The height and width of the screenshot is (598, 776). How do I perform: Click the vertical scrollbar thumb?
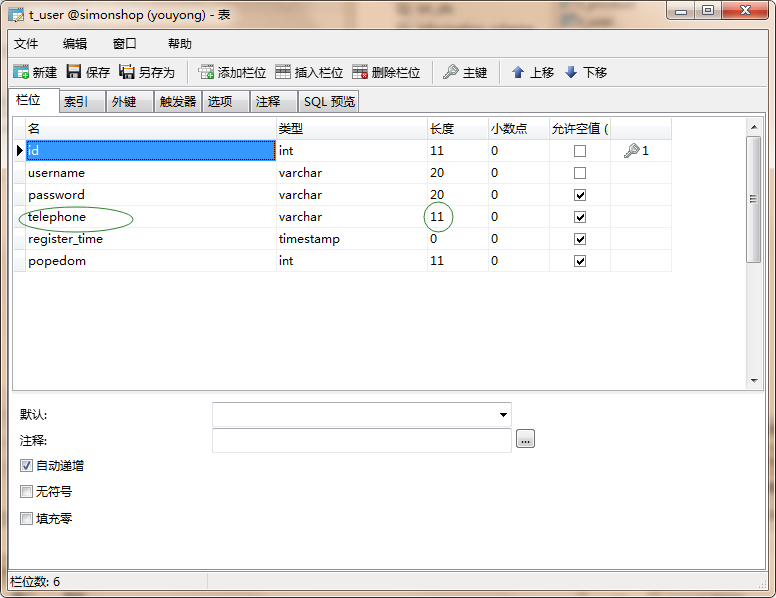(x=754, y=199)
